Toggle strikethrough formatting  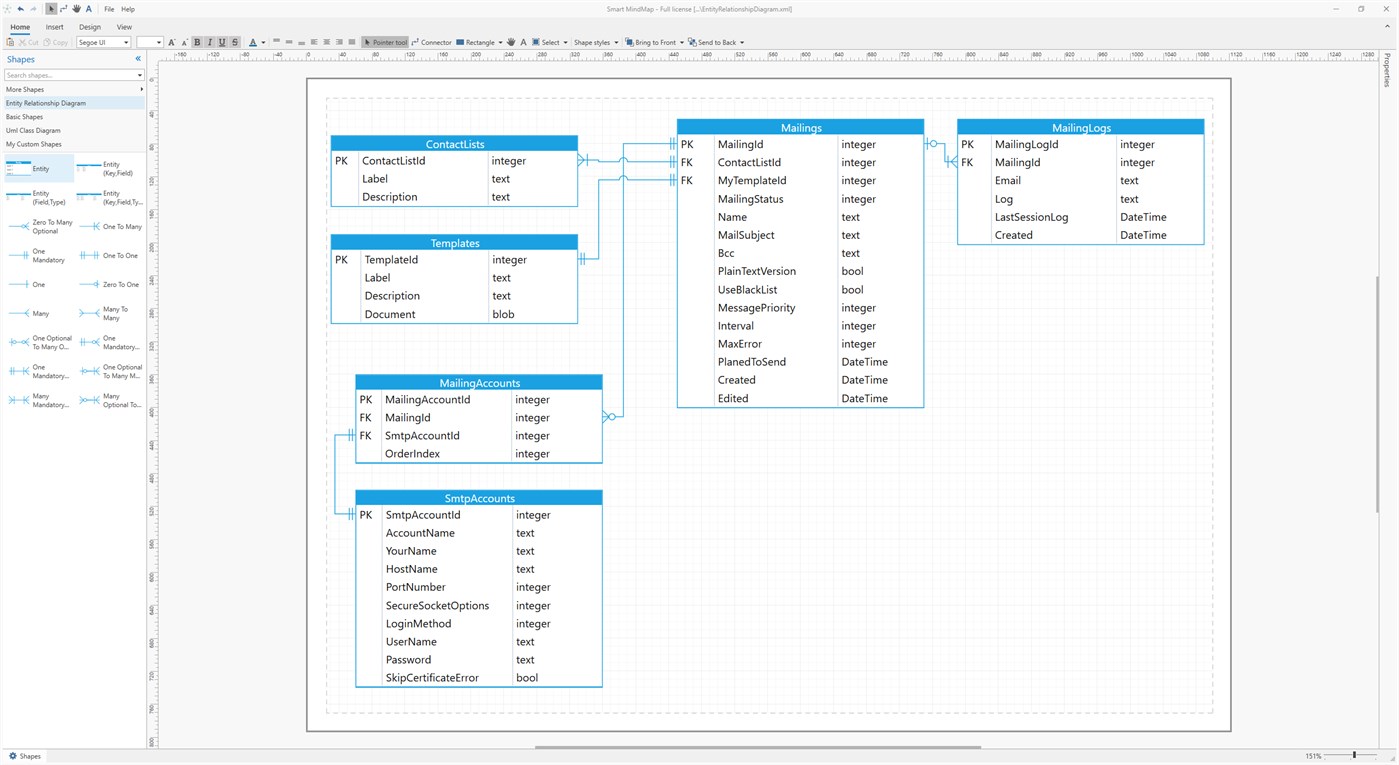[234, 42]
